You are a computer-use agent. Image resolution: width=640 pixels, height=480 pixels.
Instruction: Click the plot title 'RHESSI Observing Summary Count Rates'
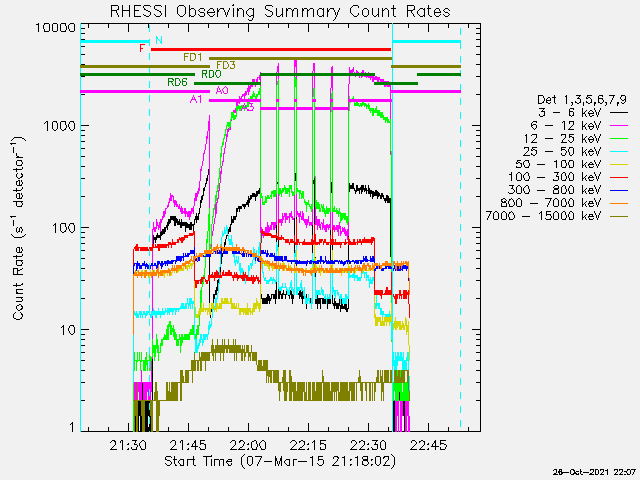click(x=280, y=11)
